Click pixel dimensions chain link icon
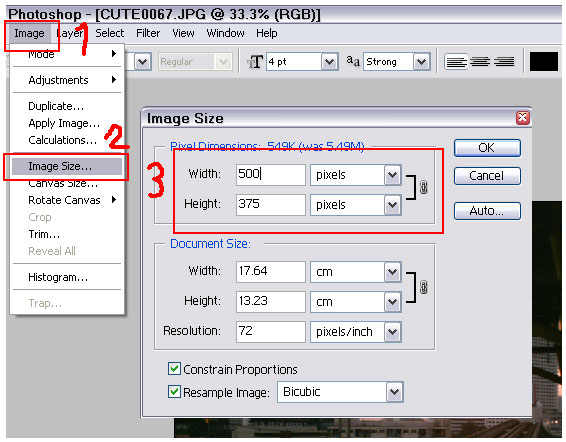 pyautogui.click(x=424, y=187)
